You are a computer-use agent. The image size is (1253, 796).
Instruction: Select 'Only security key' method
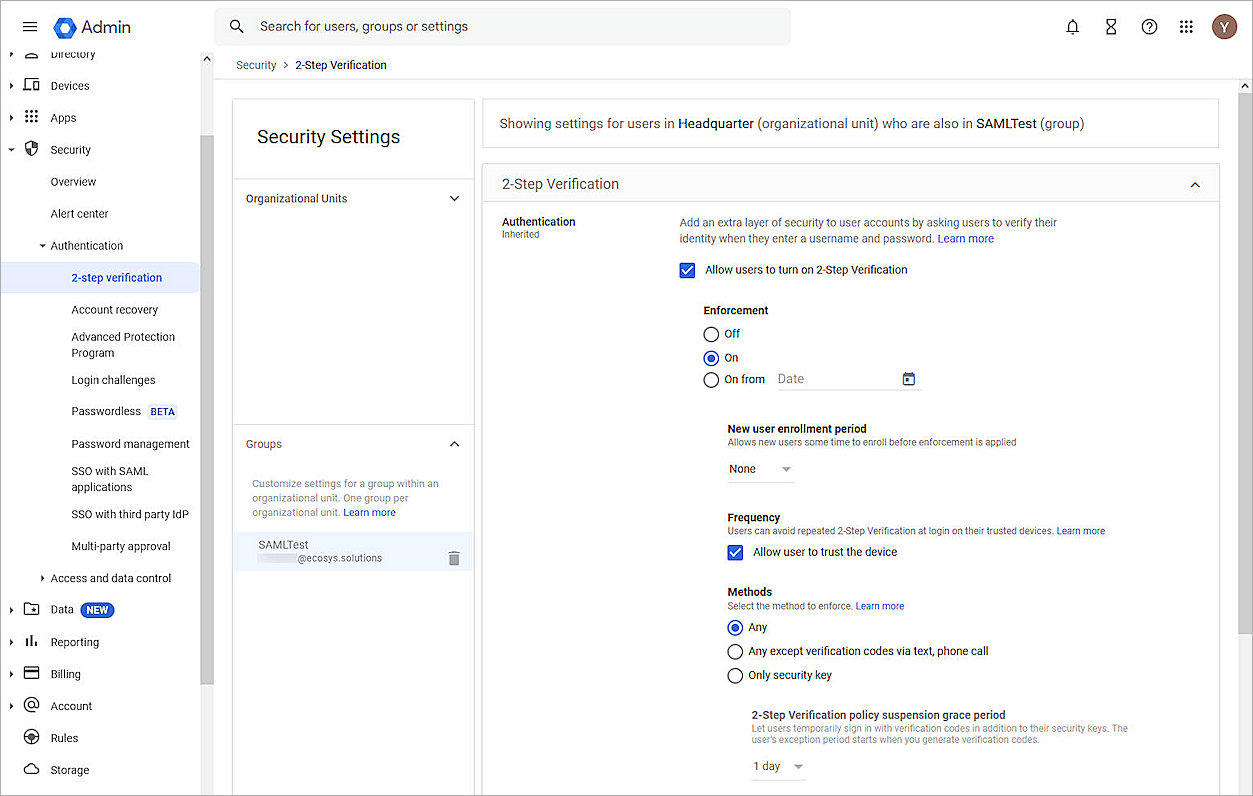[735, 675]
